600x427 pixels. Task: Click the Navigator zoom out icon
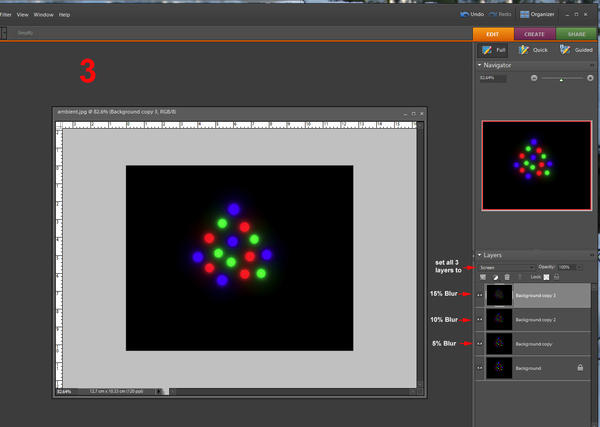(x=534, y=78)
